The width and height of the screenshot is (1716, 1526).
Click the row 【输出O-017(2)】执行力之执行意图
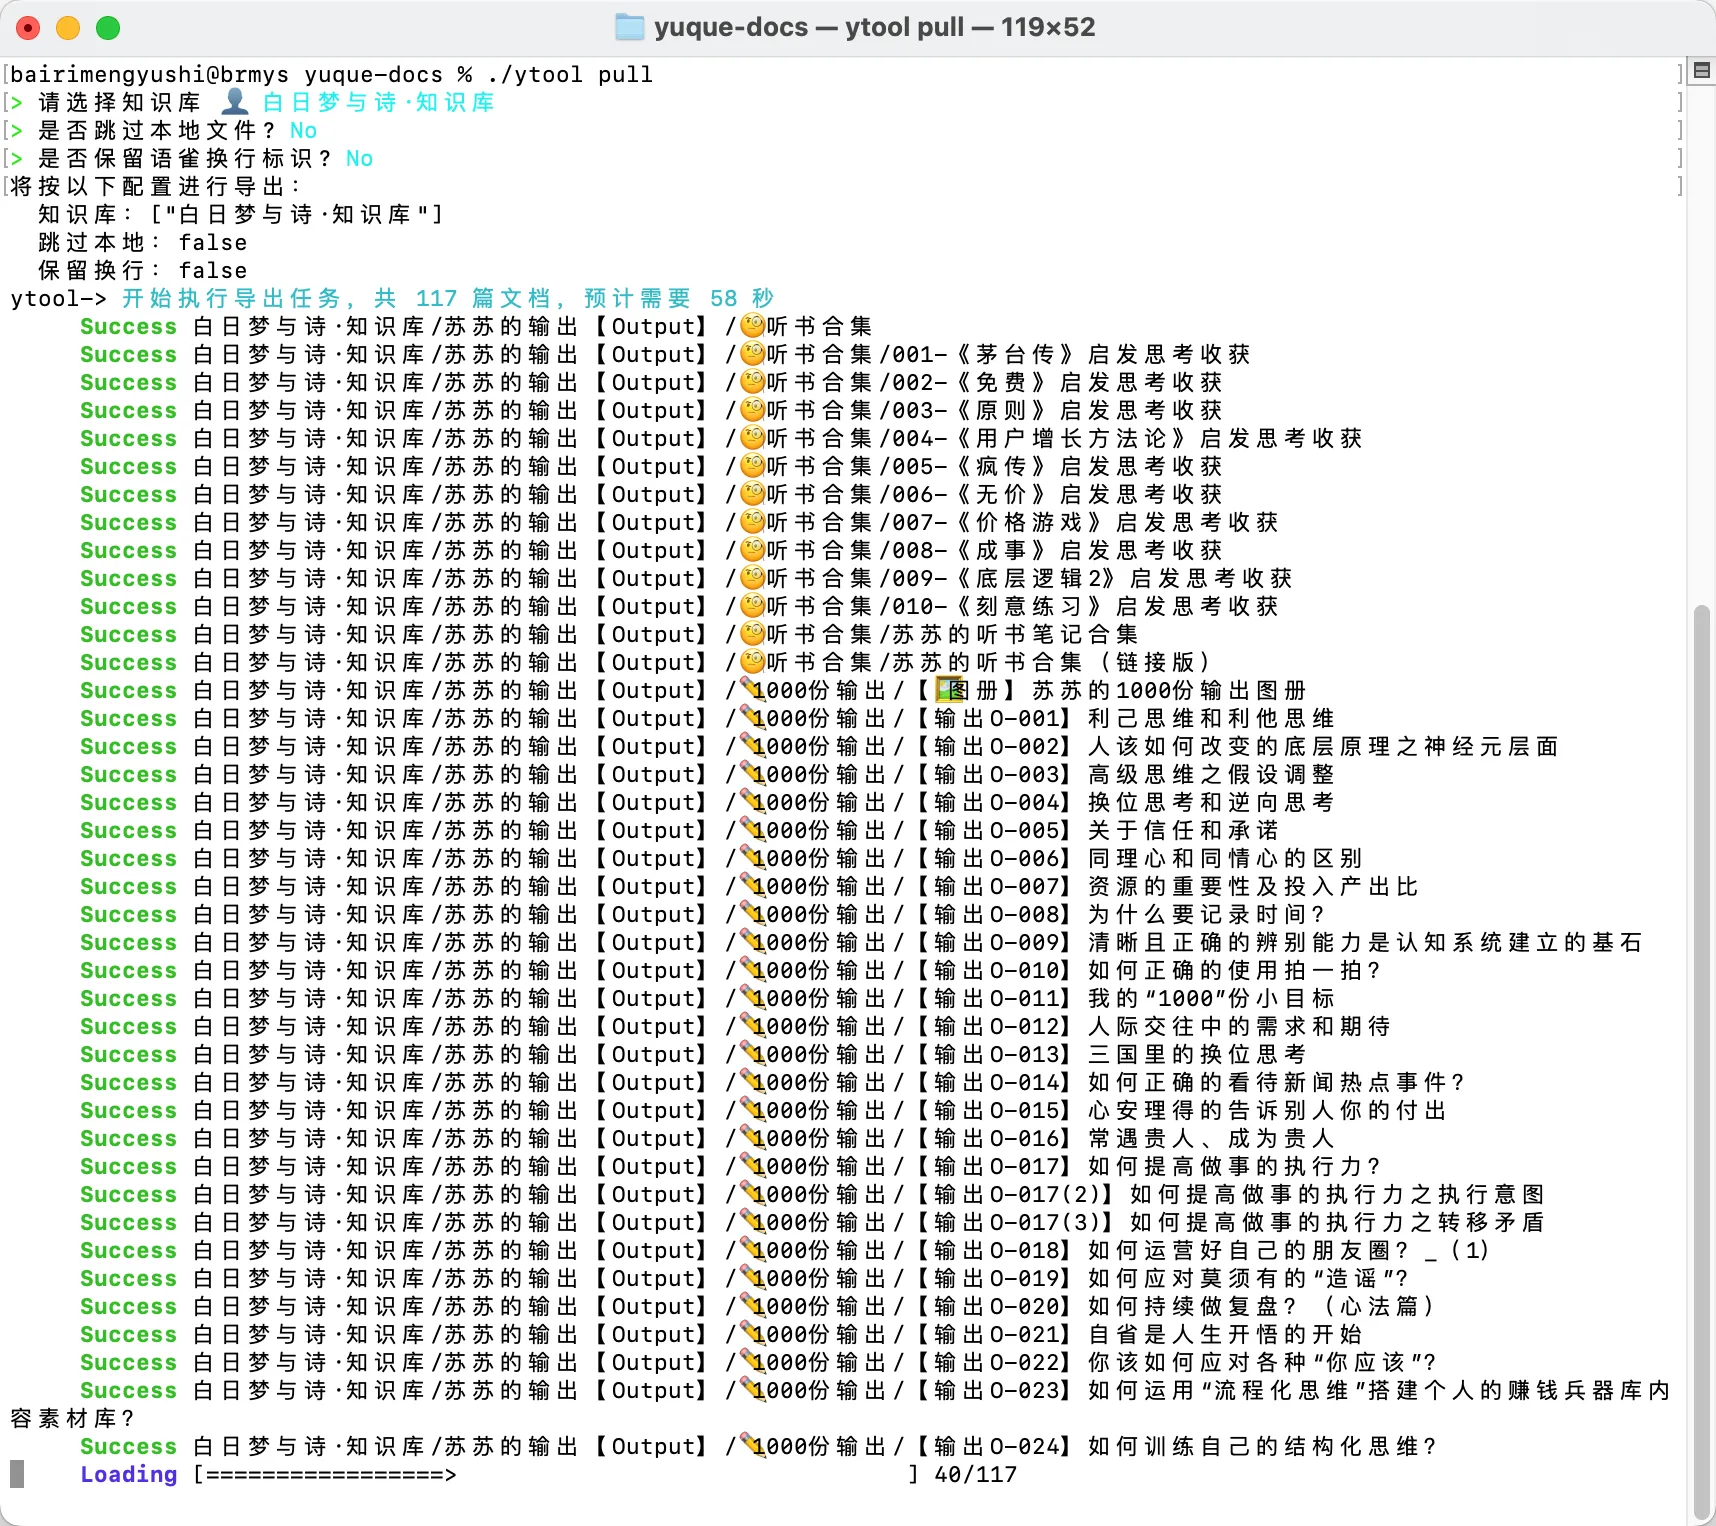pos(812,1194)
